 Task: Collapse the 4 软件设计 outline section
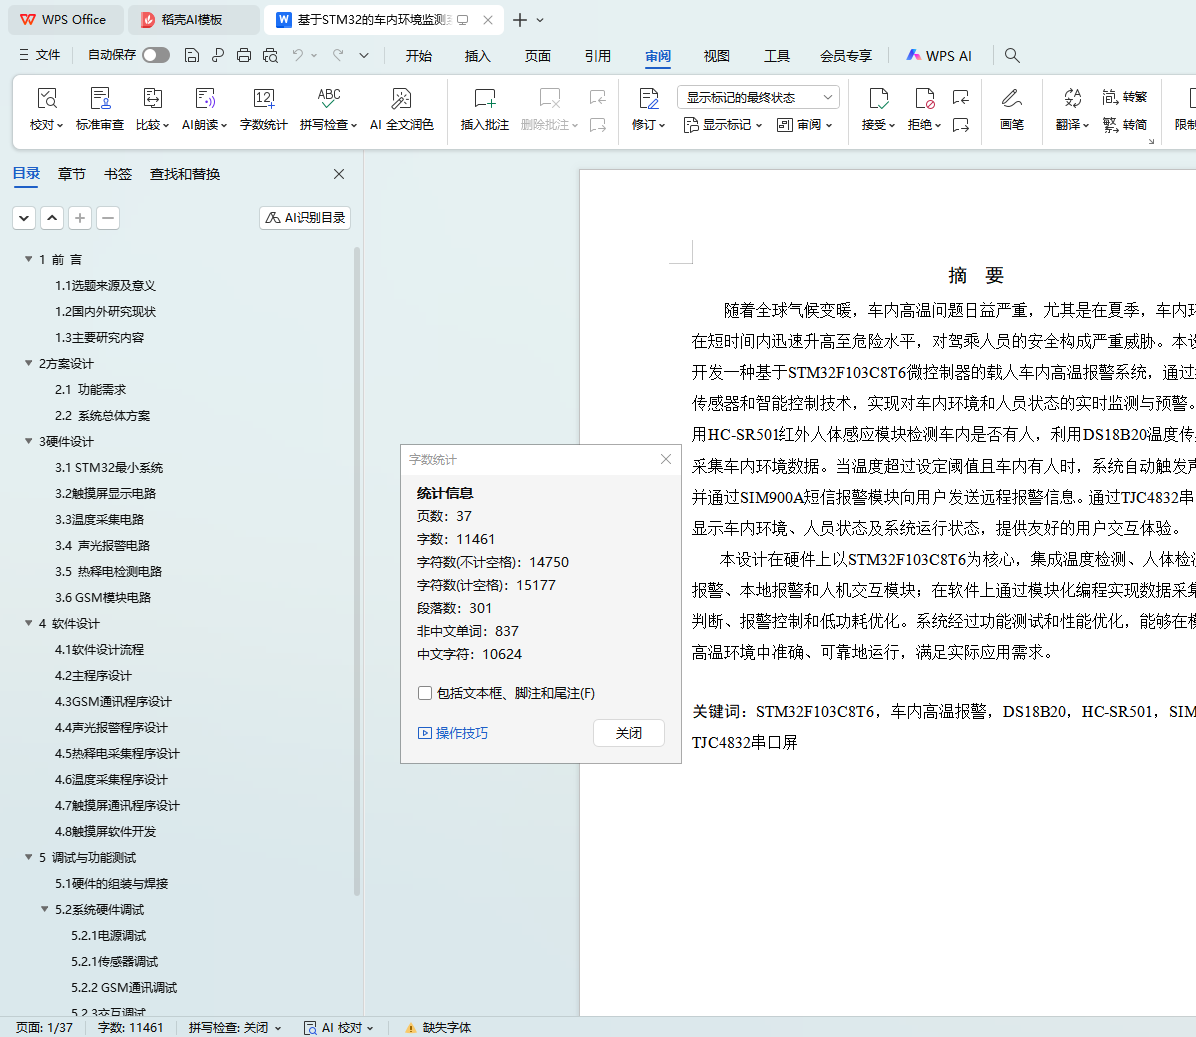pos(29,623)
